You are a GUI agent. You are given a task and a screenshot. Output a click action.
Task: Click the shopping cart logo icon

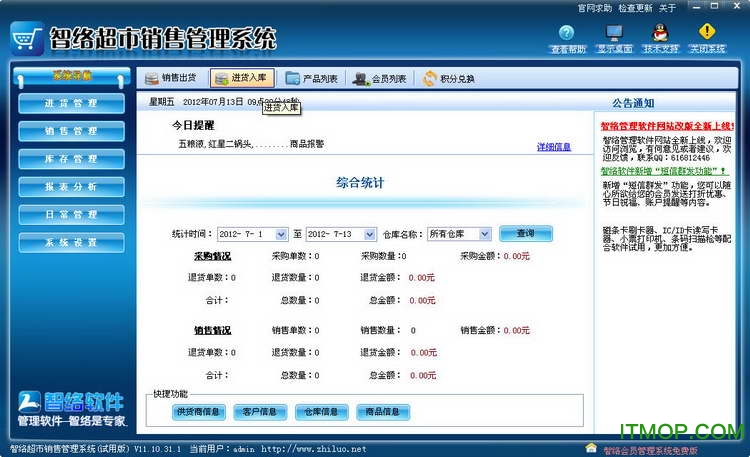27,39
